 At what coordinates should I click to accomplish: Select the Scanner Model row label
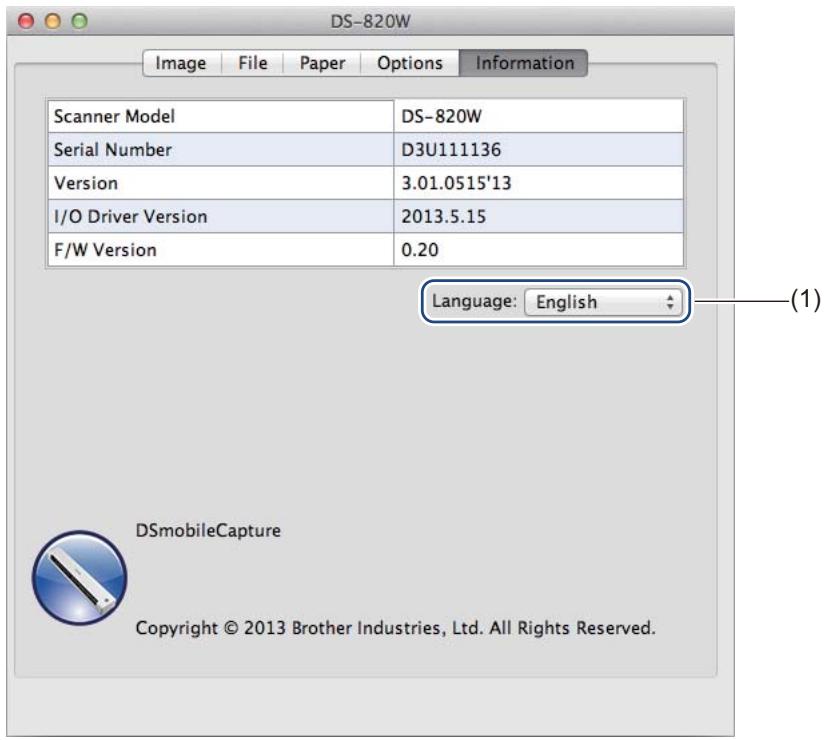pos(114,116)
